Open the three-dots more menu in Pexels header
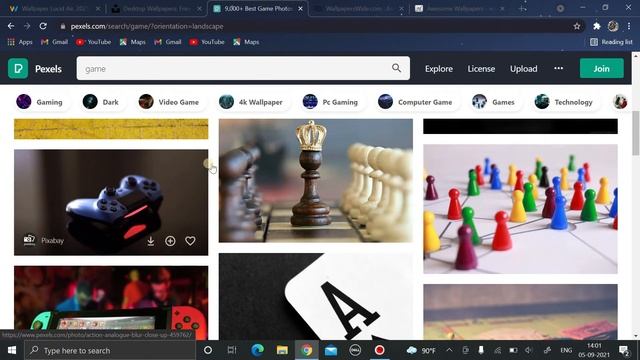The width and height of the screenshot is (640, 360). point(558,69)
